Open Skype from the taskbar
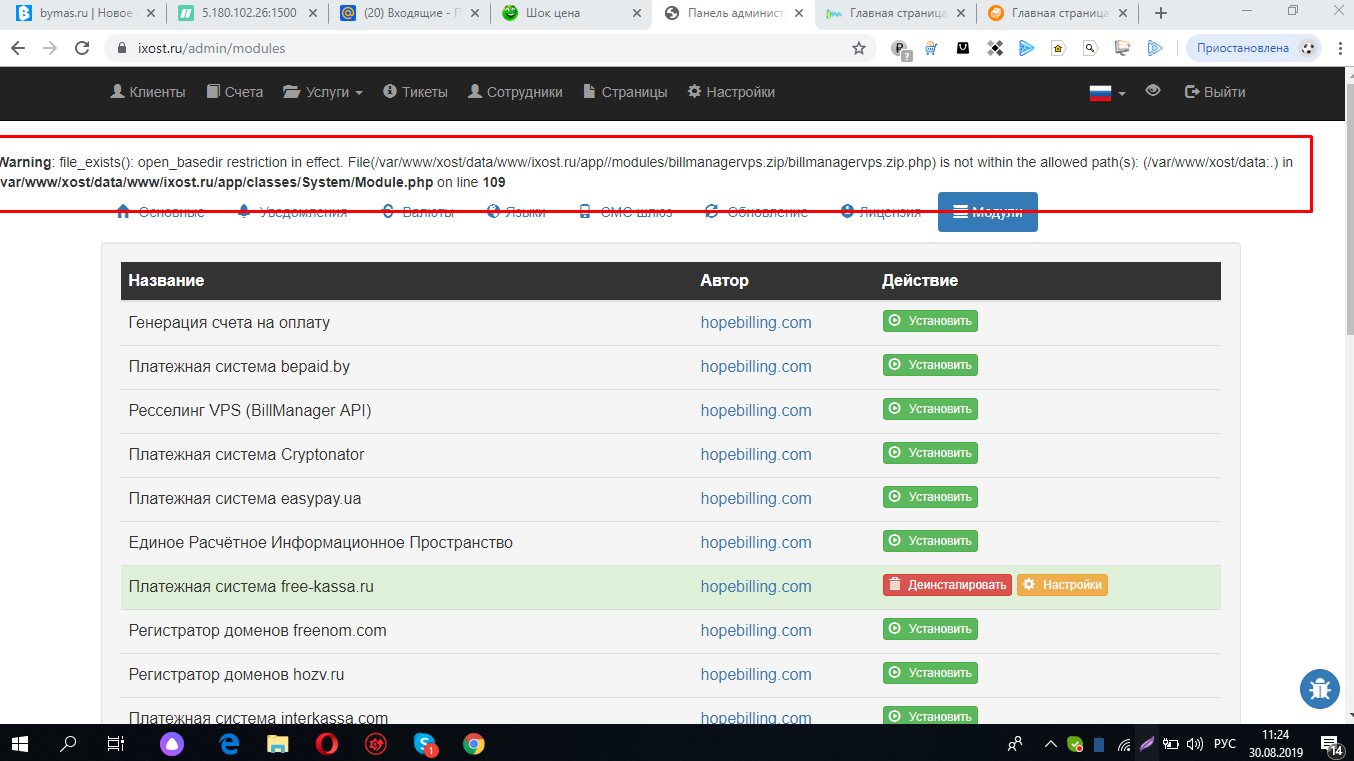 426,744
